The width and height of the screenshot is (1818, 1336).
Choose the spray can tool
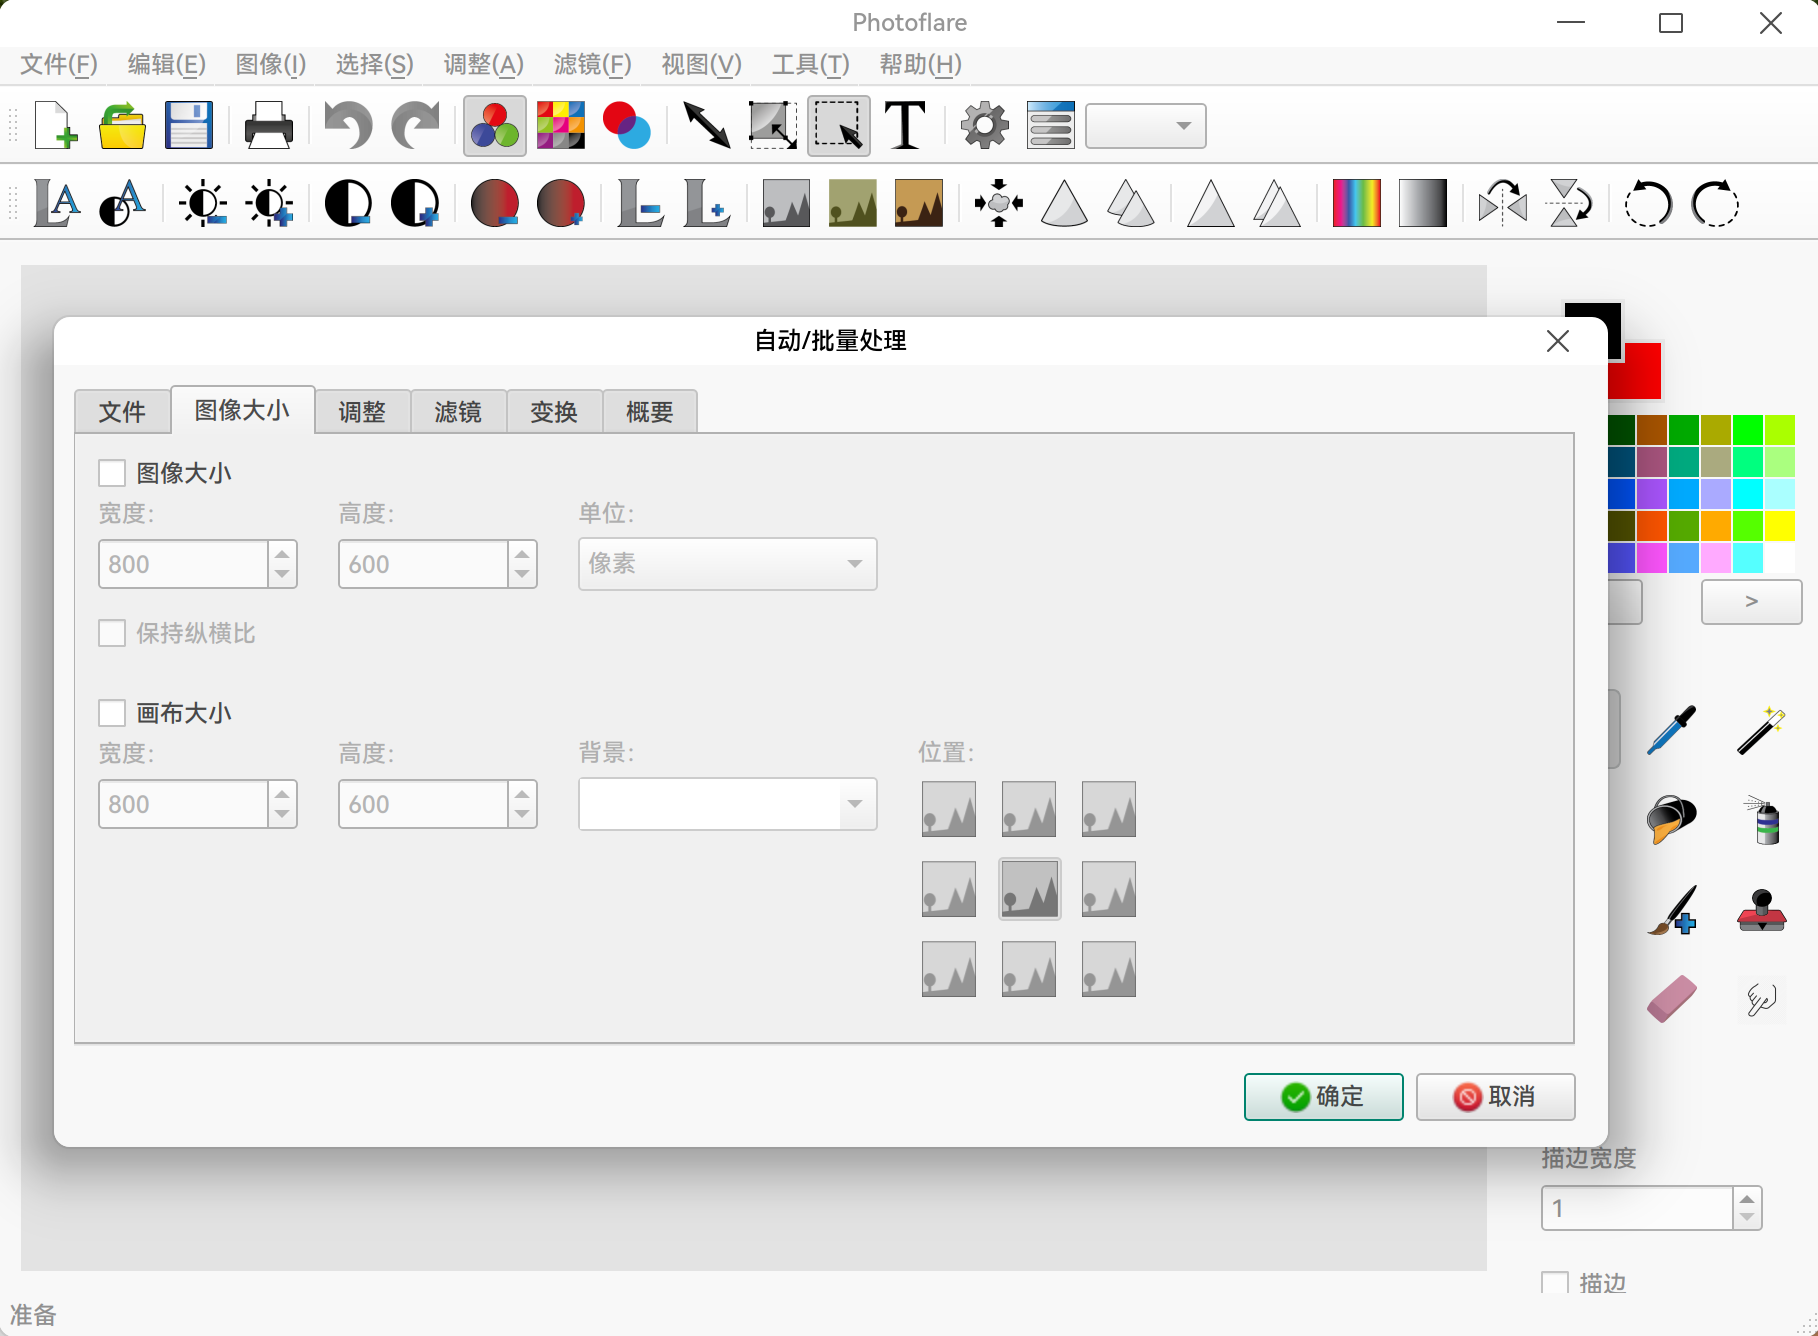point(1762,820)
